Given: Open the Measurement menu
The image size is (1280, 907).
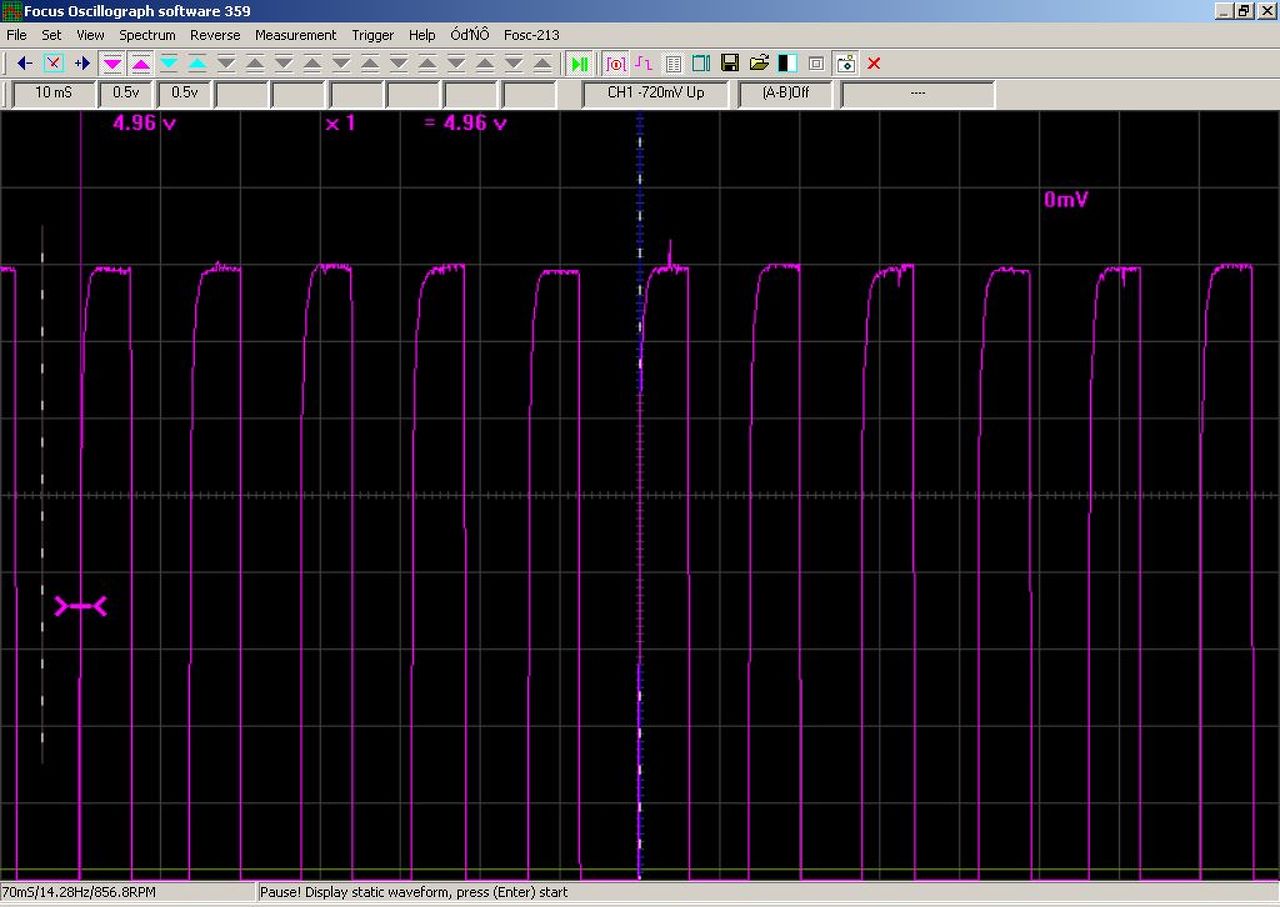Looking at the screenshot, I should coord(296,35).
